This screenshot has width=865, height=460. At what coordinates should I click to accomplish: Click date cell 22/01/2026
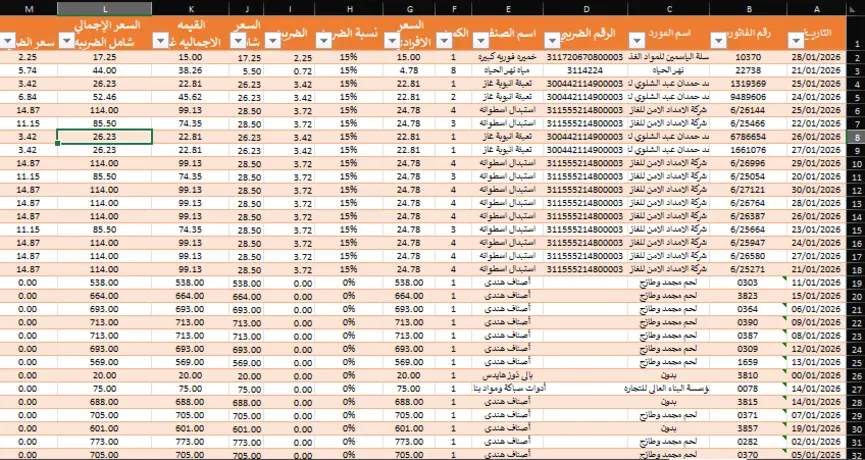point(816,124)
